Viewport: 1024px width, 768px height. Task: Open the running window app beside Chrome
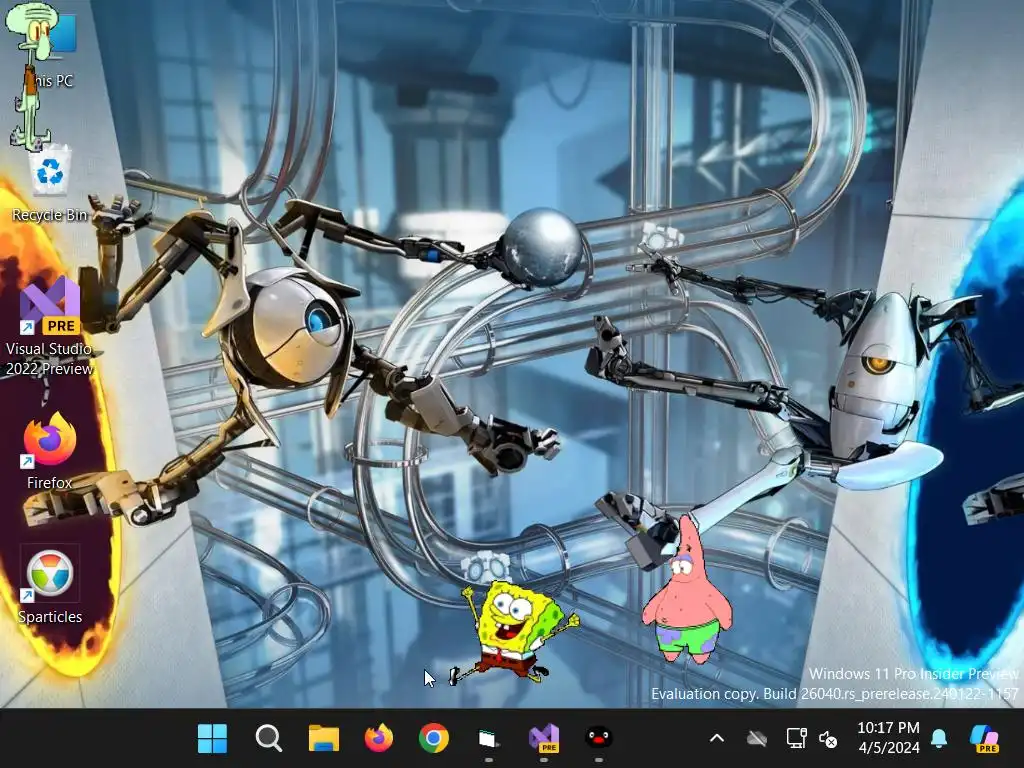click(x=488, y=739)
